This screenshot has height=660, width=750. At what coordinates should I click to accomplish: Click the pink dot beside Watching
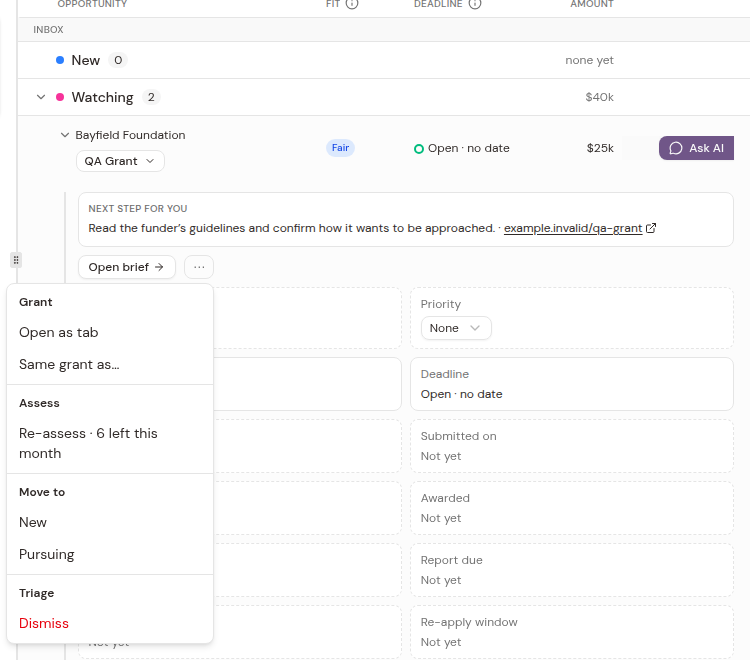pyautogui.click(x=60, y=97)
